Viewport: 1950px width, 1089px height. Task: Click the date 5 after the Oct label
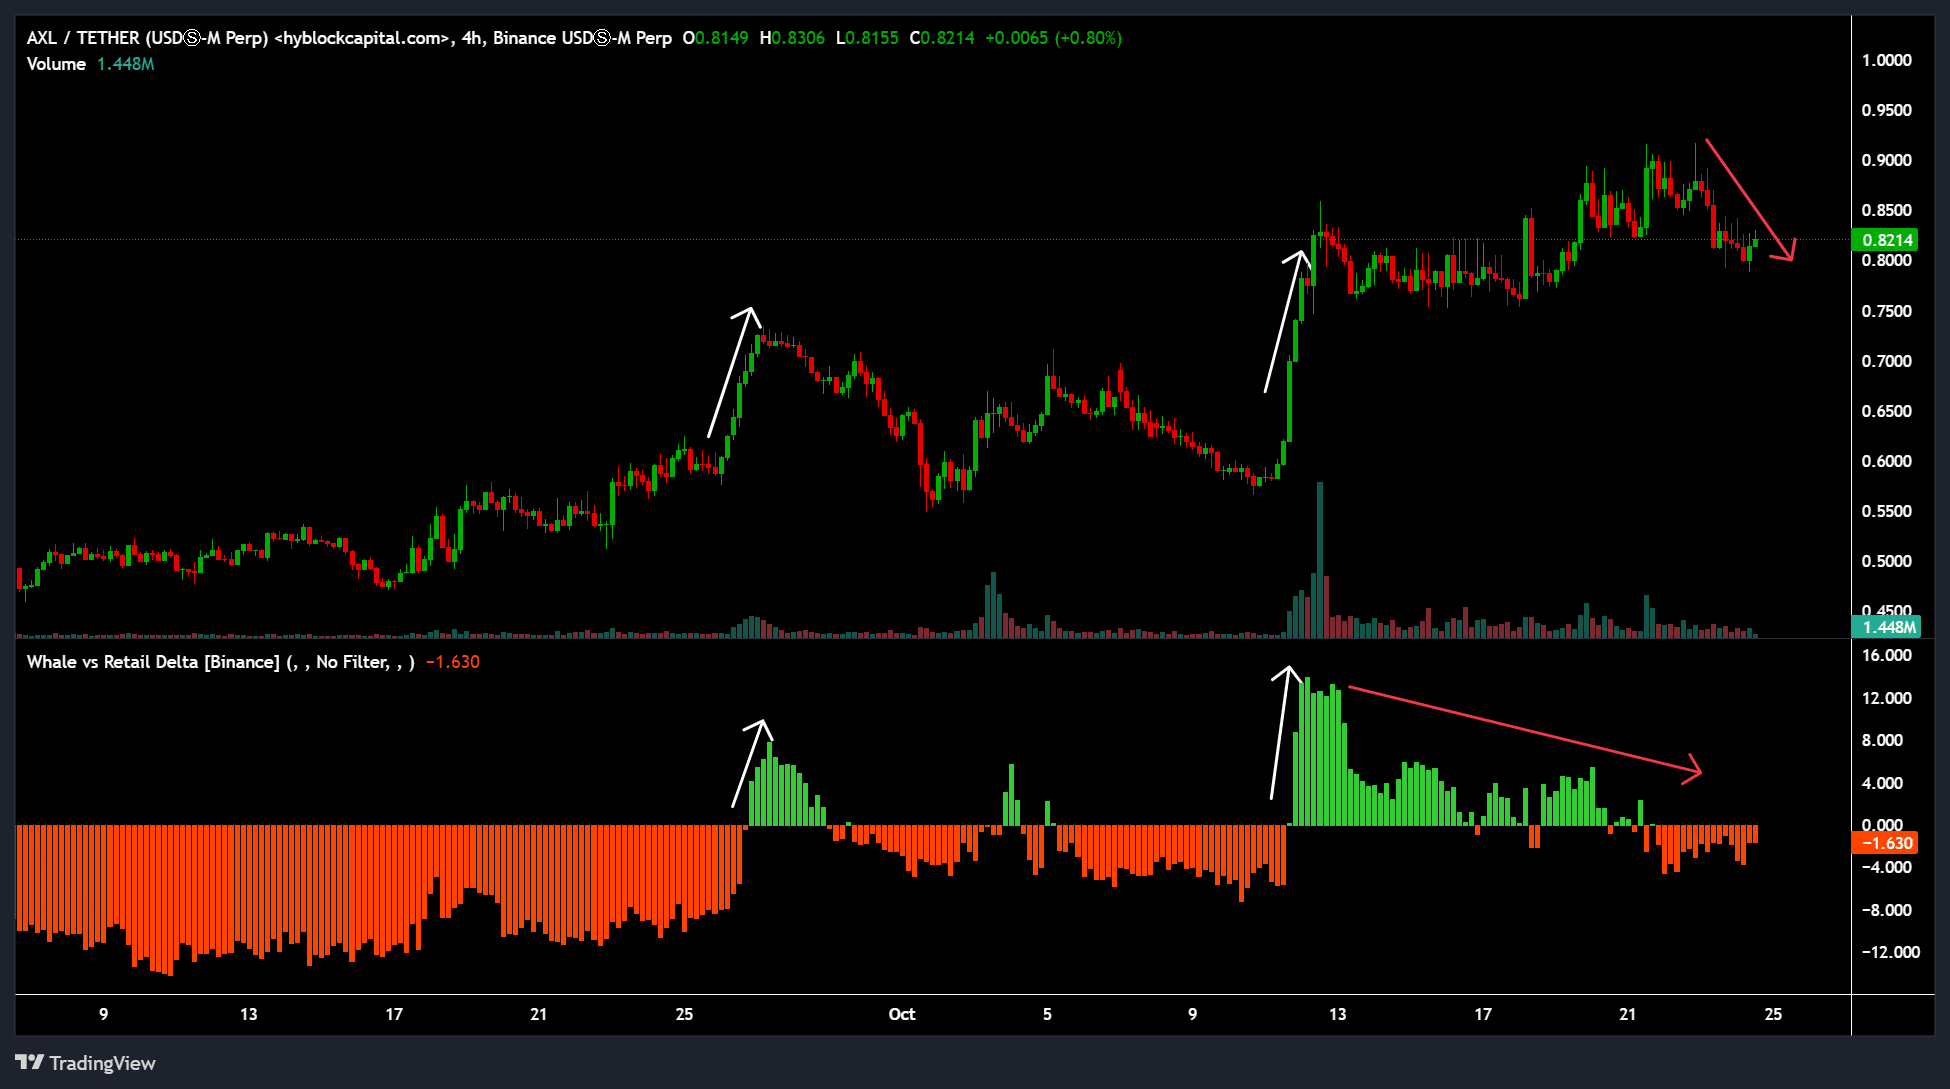(1047, 1014)
